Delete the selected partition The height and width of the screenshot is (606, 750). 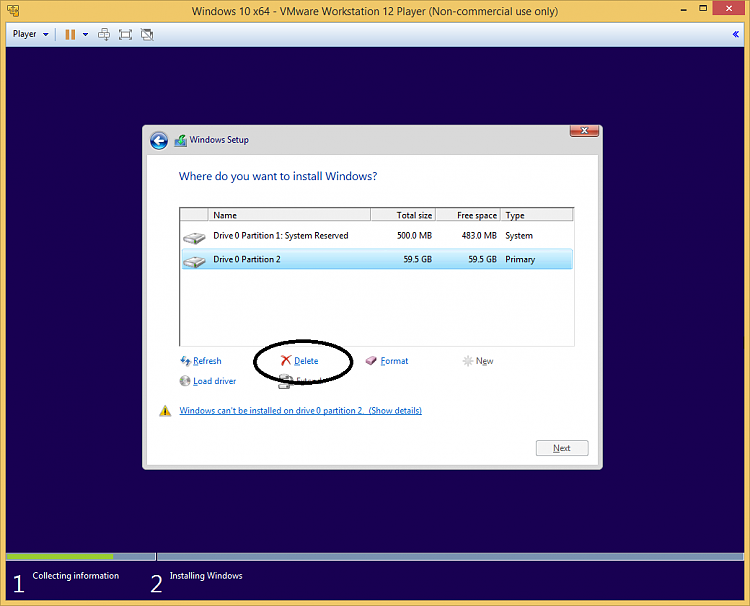(x=306, y=361)
